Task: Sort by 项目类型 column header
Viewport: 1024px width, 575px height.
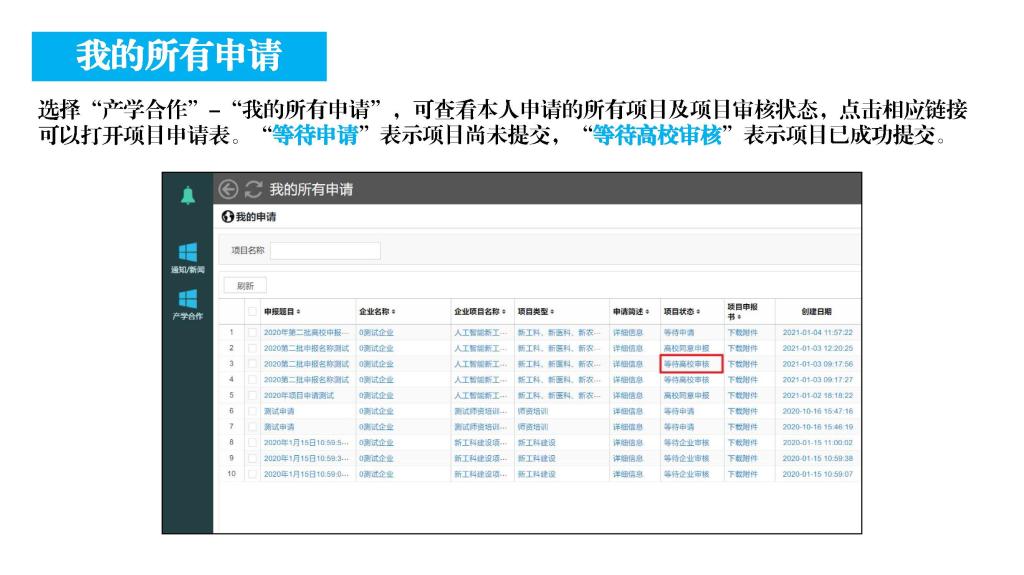Action: point(537,312)
